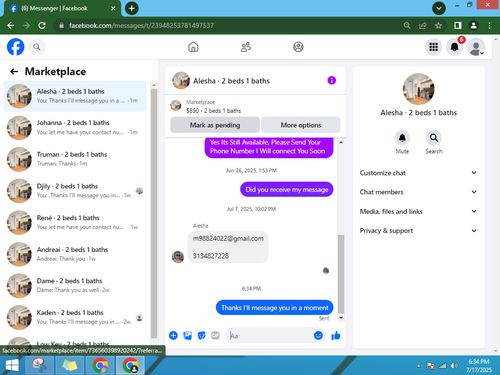The image size is (500, 375).
Task: Click browser back arrow
Action: click(11, 25)
